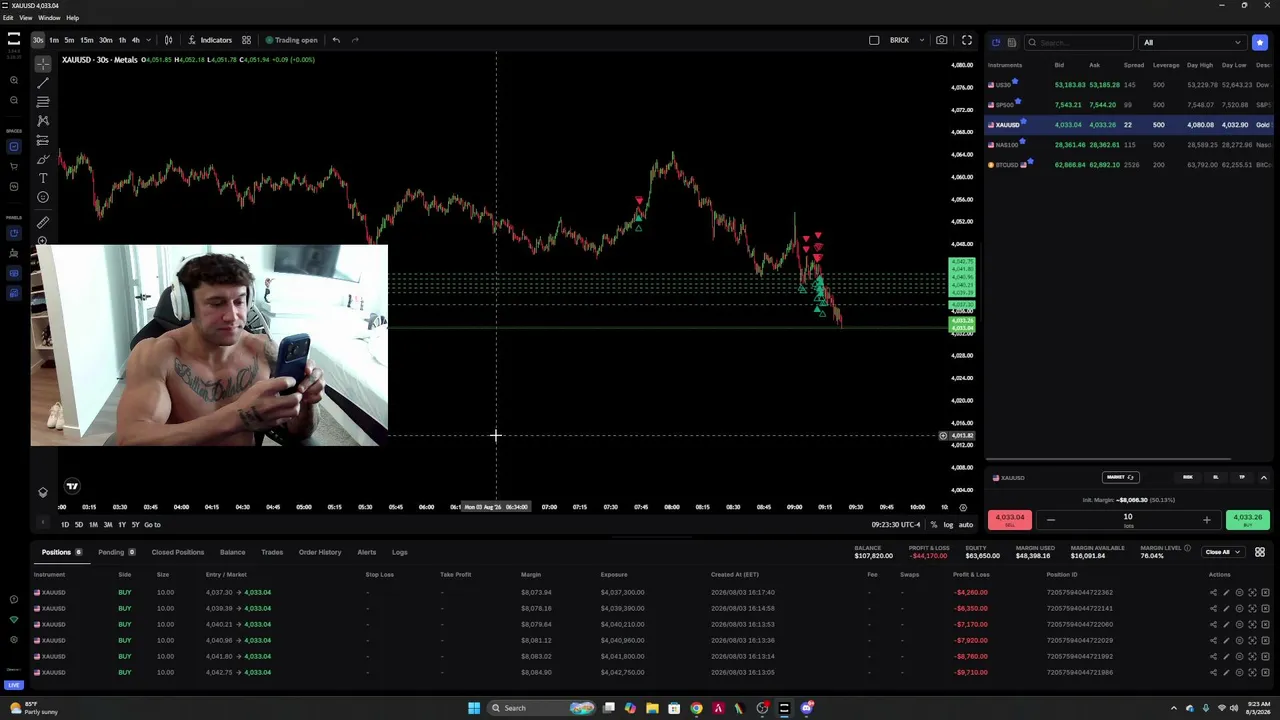Click the shopping cart icon in sidebar

pyautogui.click(x=13, y=166)
